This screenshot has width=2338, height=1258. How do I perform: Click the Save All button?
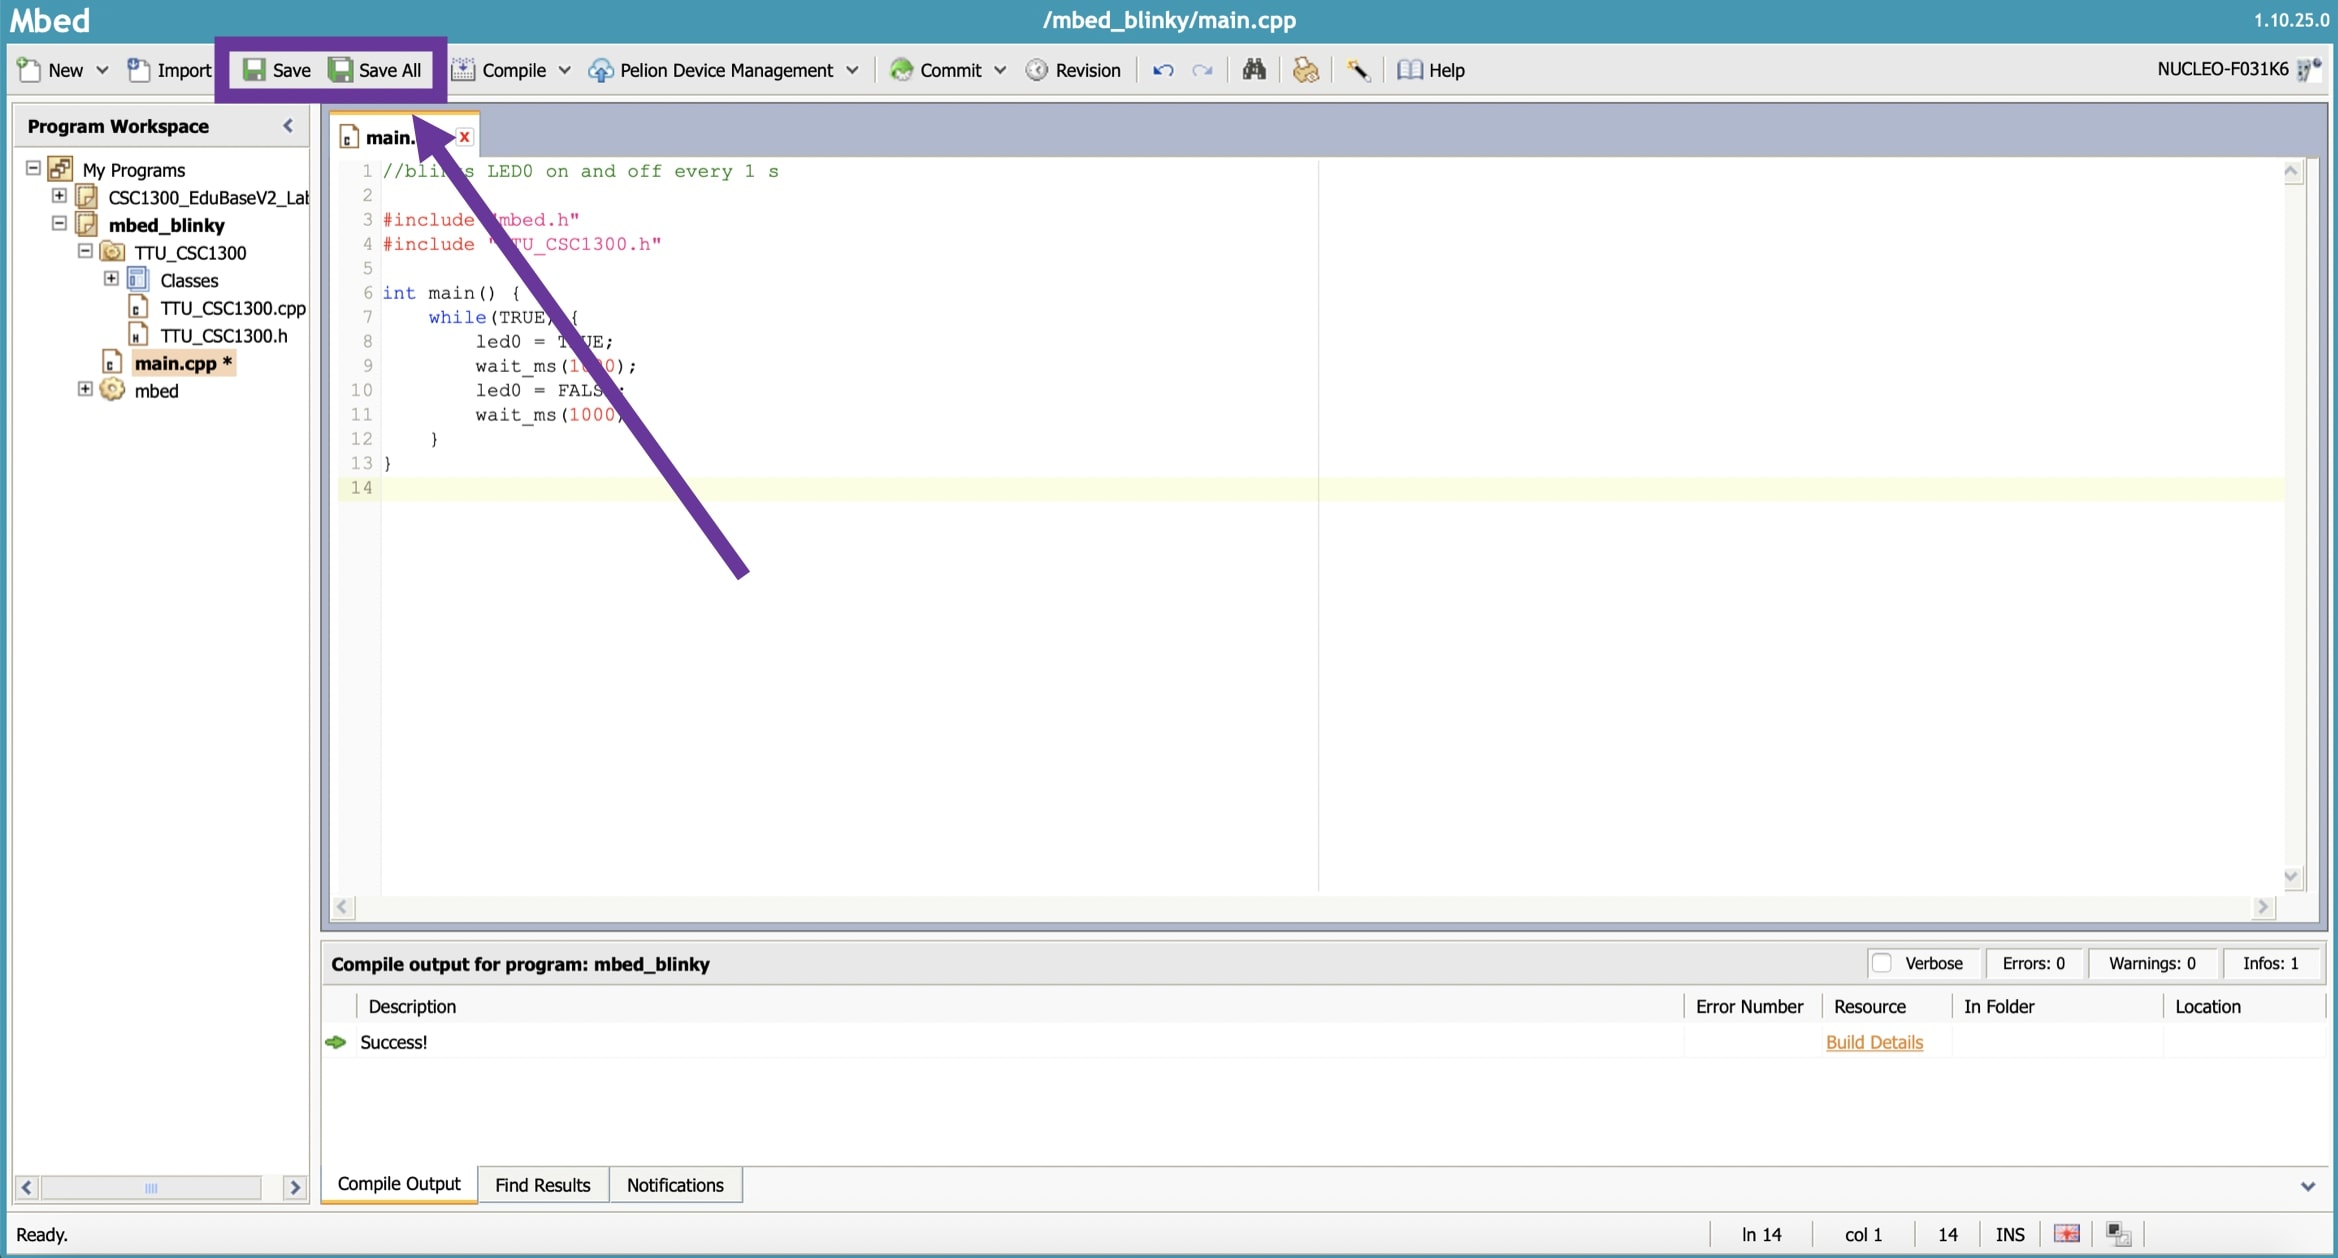pyautogui.click(x=376, y=70)
